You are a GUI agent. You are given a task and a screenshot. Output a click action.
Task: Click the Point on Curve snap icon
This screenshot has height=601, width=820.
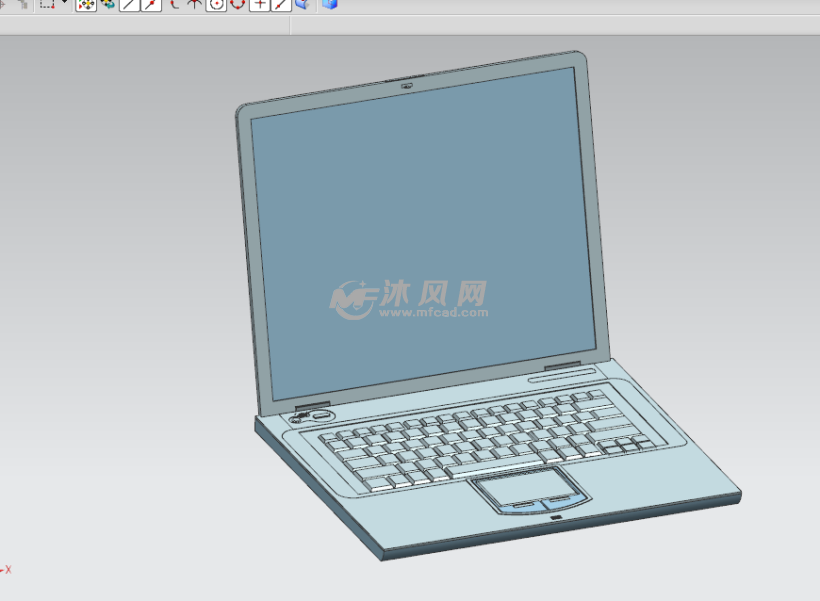coord(280,4)
